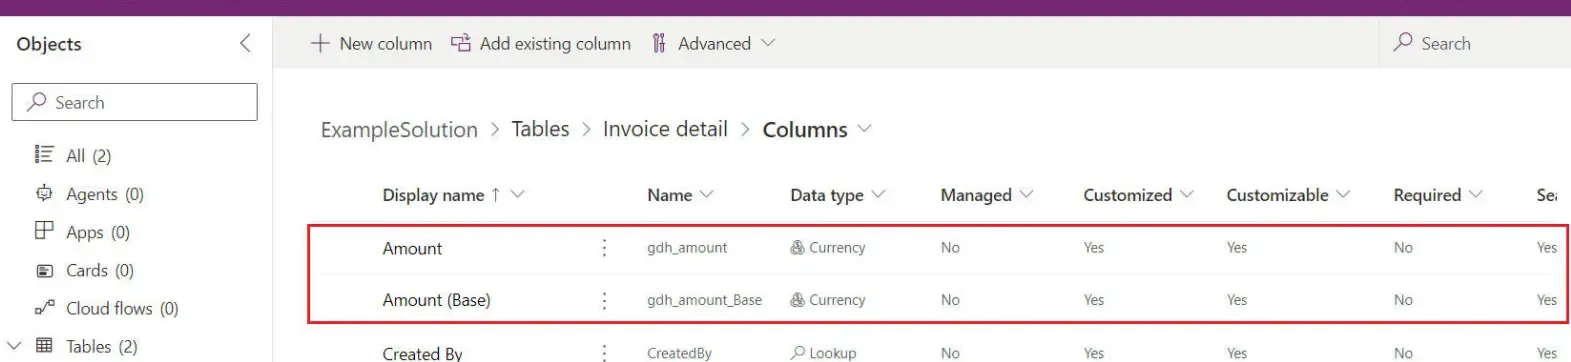Viewport: 1571px width, 362px height.
Task: Go to Tables in the breadcrumb
Action: 540,129
